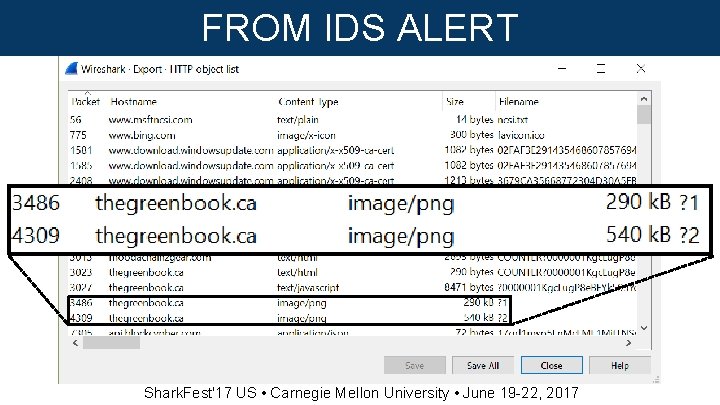Maximize the Wireshark export dialog
This screenshot has width=720, height=405.
(x=601, y=69)
